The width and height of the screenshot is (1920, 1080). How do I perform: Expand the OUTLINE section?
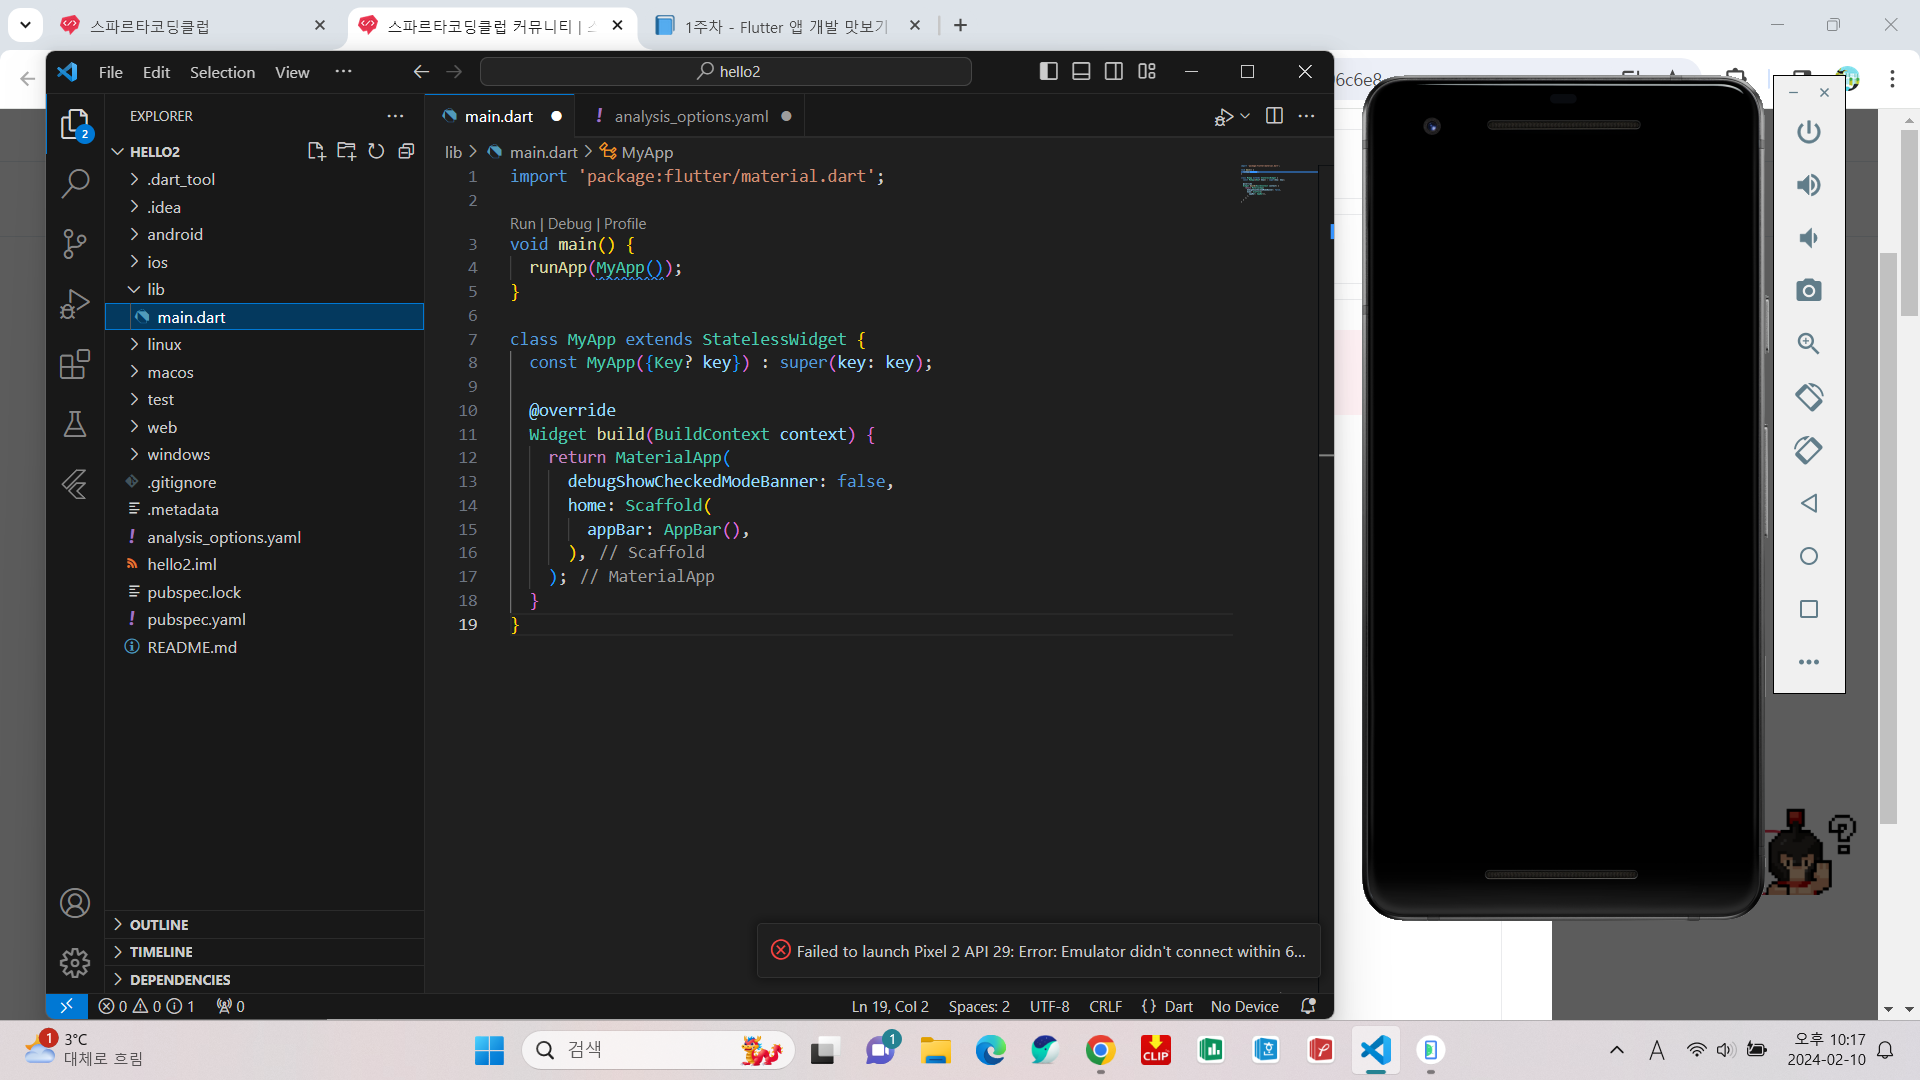pos(265,925)
